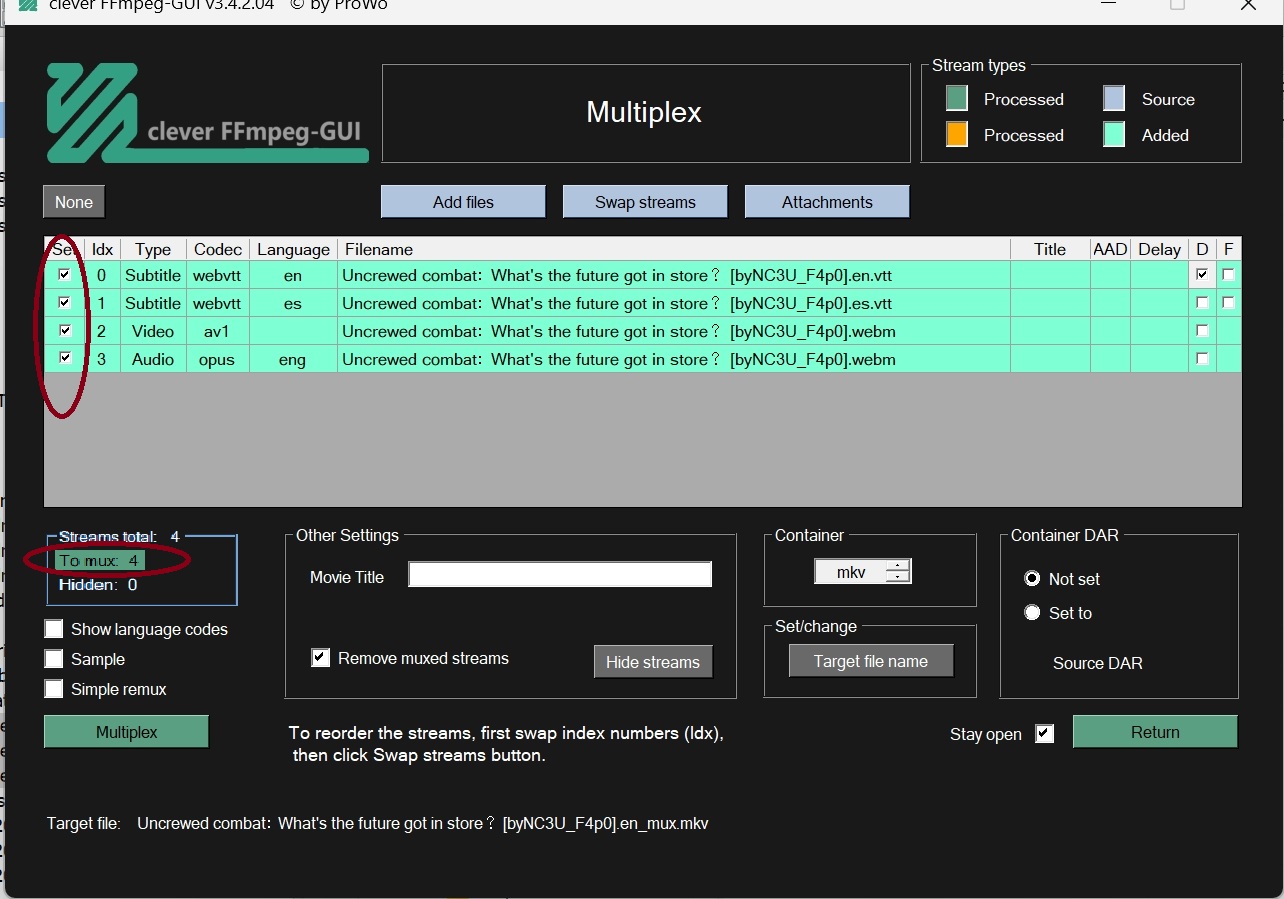The height and width of the screenshot is (899, 1284).
Task: Click the en_mux.mkv target file path text
Action: pyautogui.click(x=422, y=824)
